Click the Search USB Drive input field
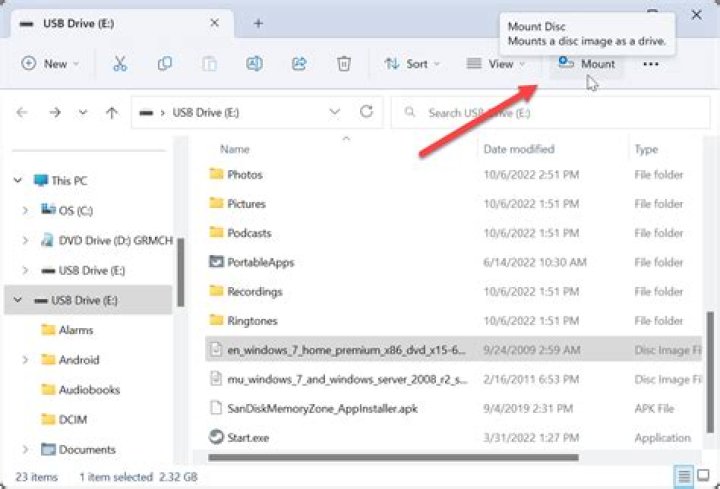The height and width of the screenshot is (489, 720). [x=550, y=112]
